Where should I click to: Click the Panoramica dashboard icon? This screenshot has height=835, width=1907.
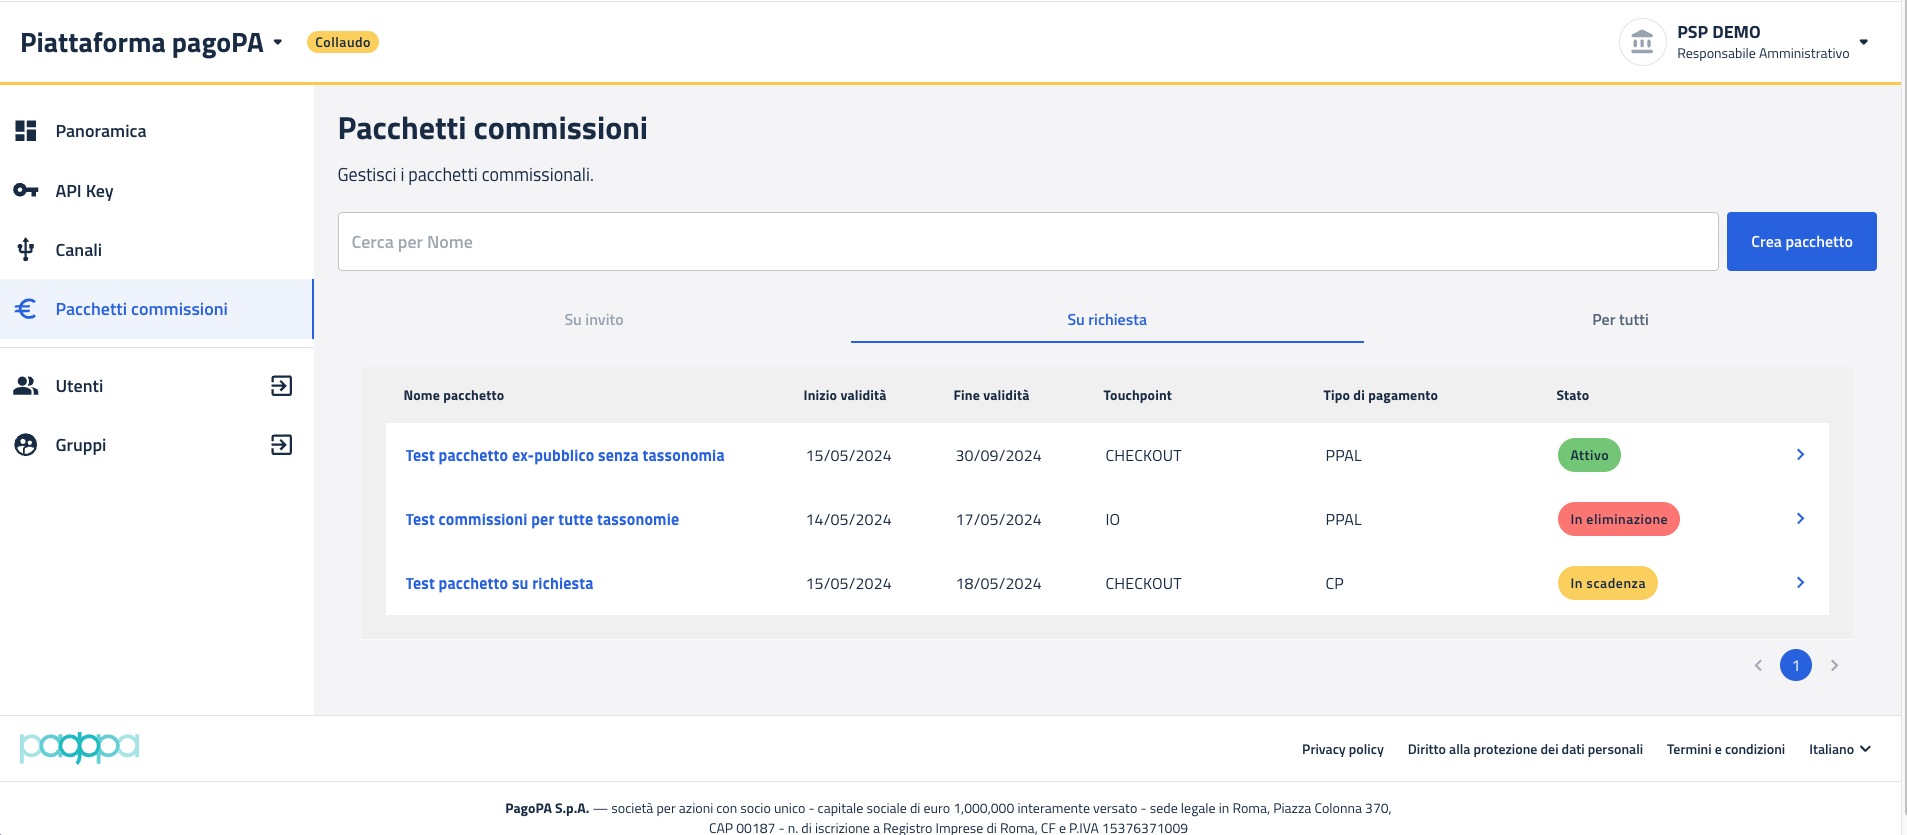tap(26, 131)
